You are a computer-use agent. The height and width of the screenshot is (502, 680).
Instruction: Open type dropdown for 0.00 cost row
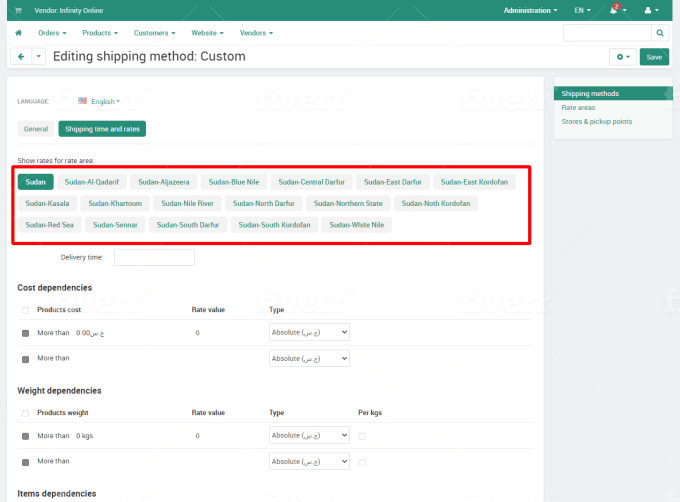pyautogui.click(x=309, y=332)
